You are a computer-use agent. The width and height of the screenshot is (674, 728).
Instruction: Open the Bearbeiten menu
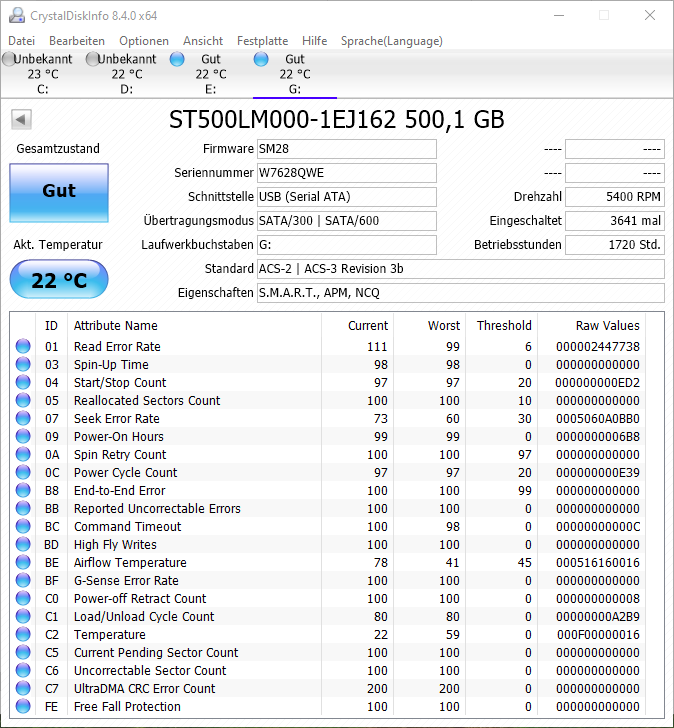77,41
